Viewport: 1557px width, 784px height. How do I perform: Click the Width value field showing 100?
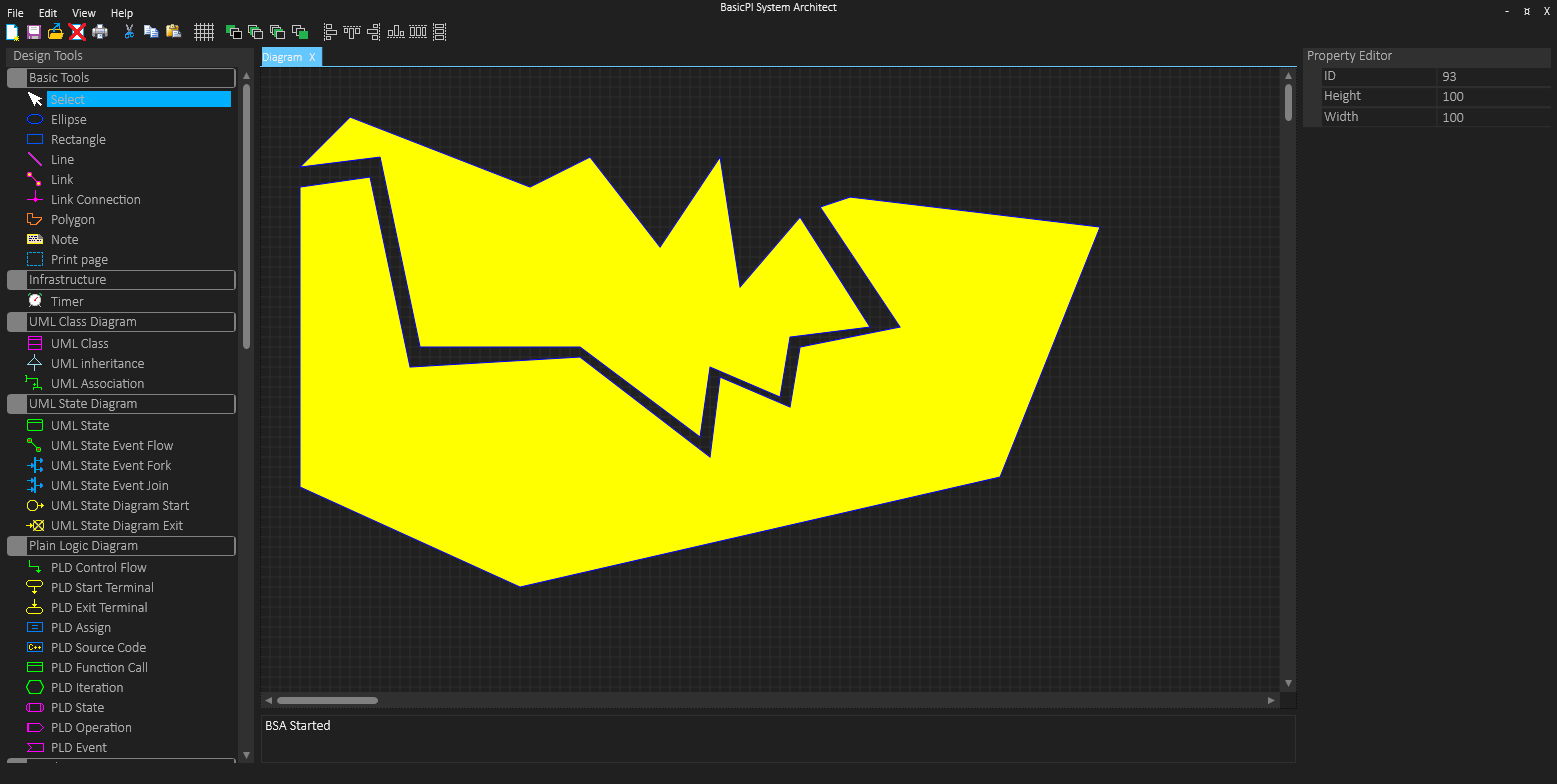coord(1494,118)
